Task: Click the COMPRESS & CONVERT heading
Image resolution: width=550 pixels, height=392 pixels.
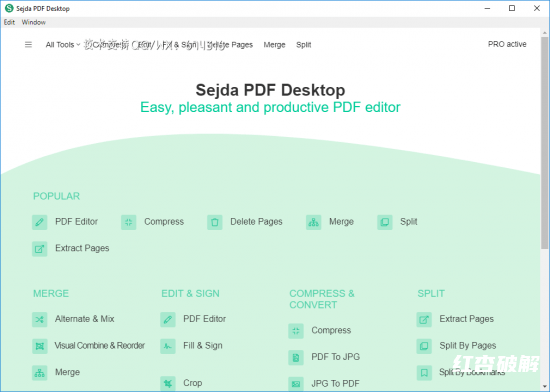Action: [x=322, y=299]
